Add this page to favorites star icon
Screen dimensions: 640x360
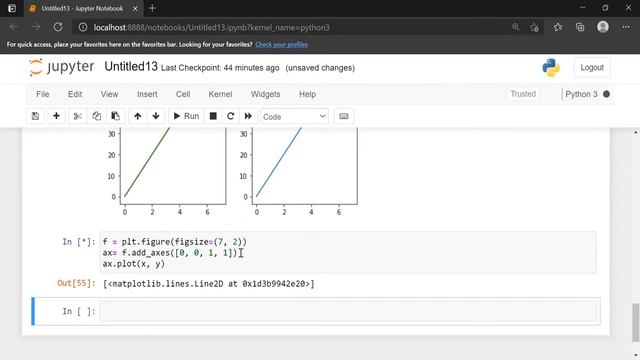tap(534, 27)
